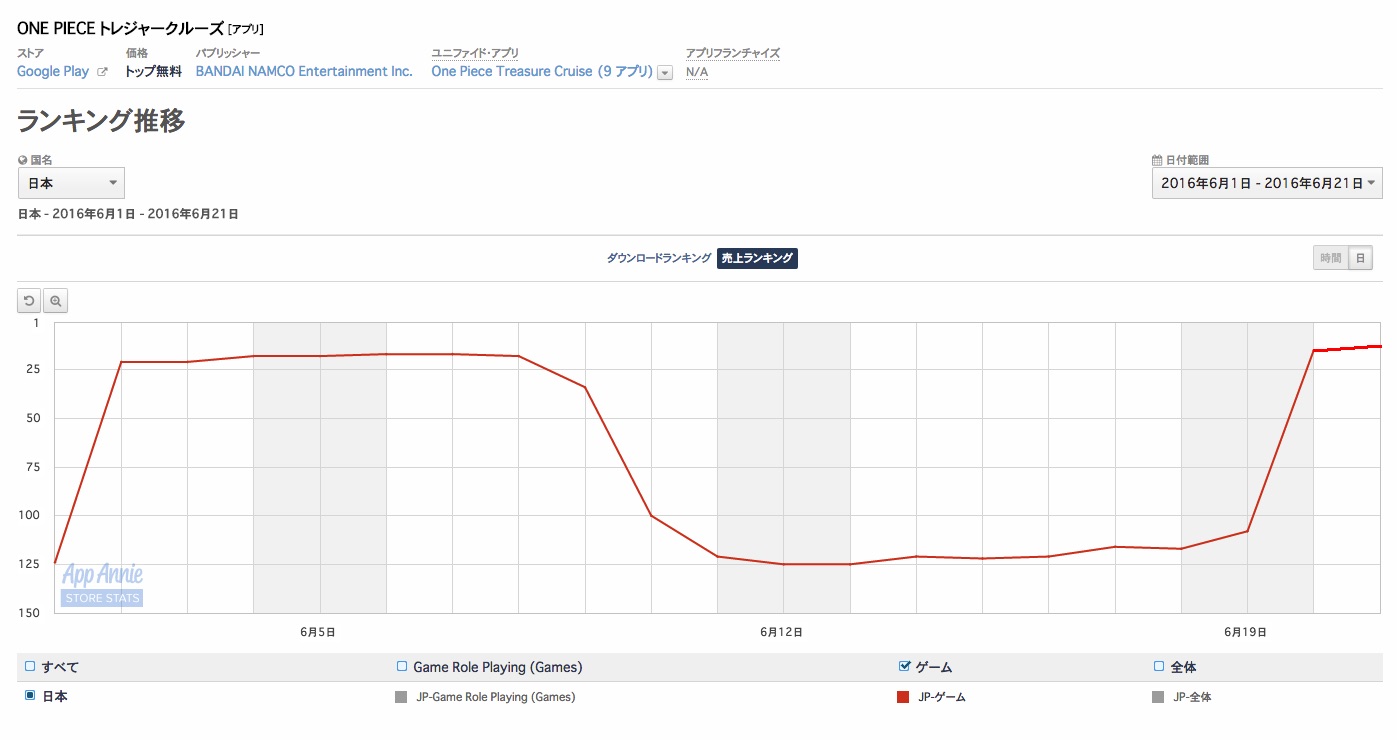Switch chart granularity to 日

pyautogui.click(x=1360, y=258)
